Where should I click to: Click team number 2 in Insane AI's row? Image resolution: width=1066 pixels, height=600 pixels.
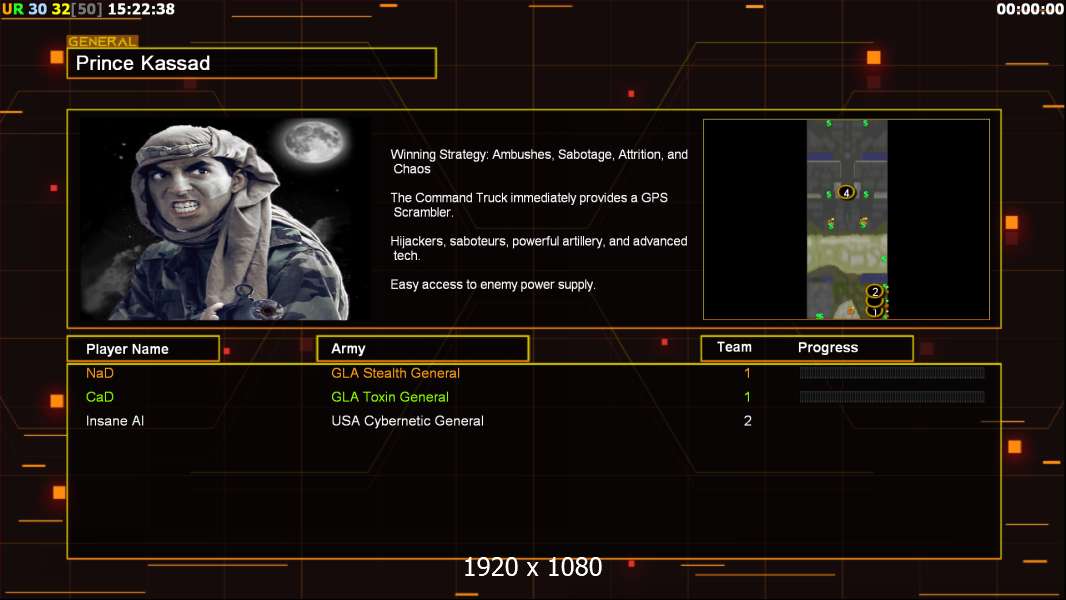(x=748, y=421)
